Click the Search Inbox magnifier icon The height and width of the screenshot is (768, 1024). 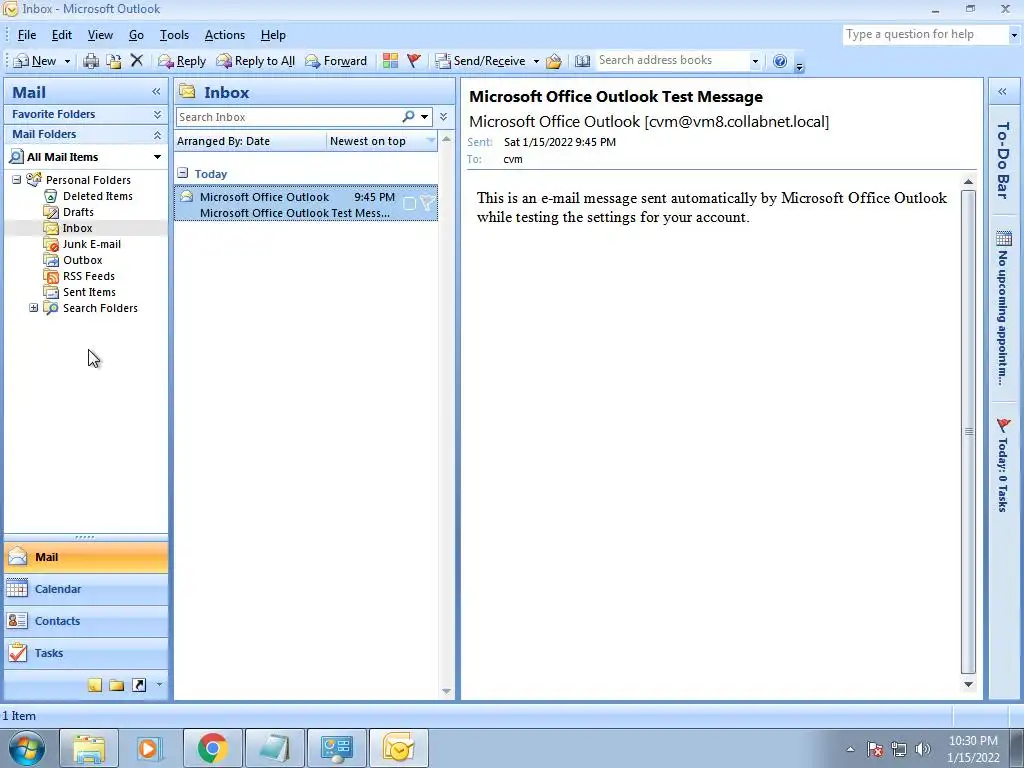[408, 116]
